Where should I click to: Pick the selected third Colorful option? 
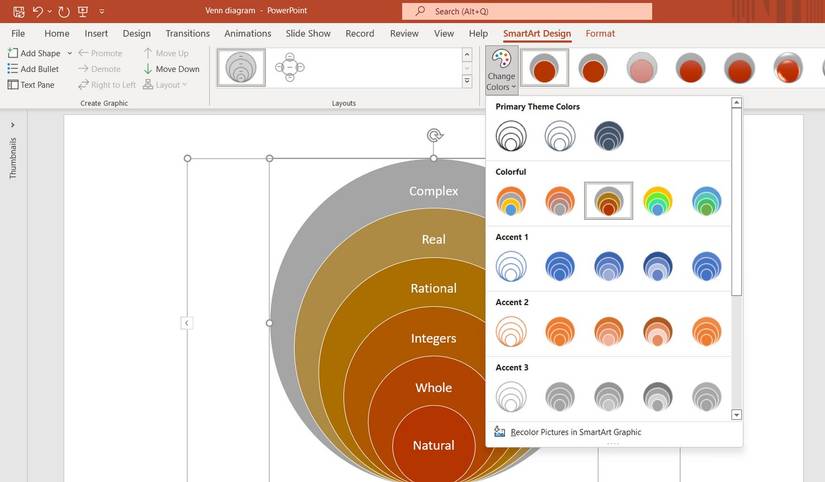point(609,200)
